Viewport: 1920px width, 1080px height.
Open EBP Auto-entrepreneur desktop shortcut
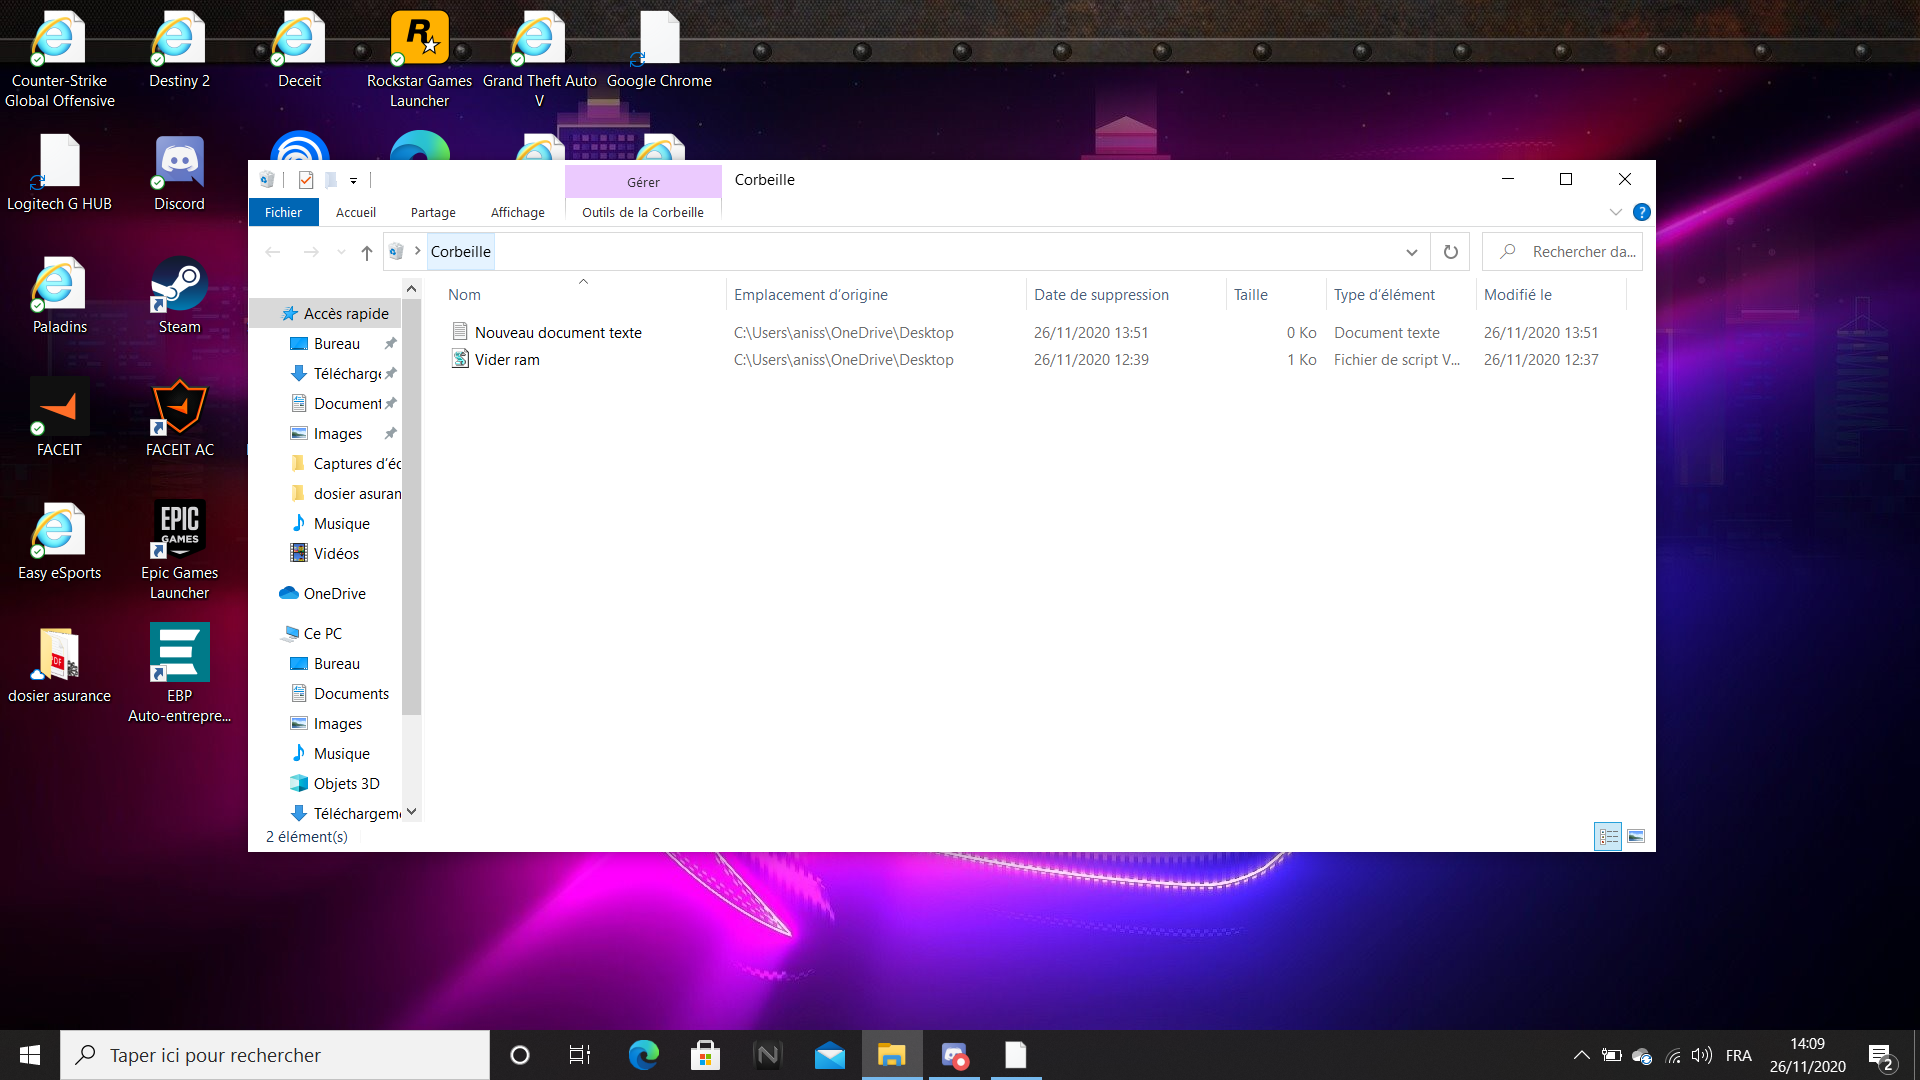click(179, 675)
